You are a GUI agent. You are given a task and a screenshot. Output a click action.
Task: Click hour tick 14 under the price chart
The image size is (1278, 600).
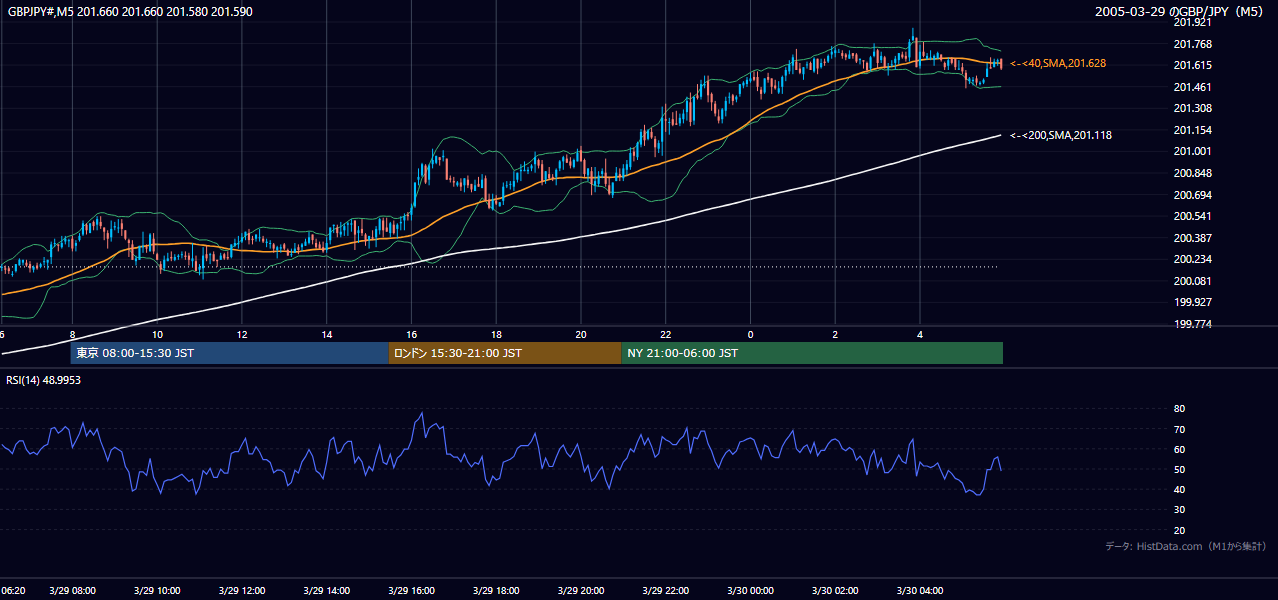point(327,334)
